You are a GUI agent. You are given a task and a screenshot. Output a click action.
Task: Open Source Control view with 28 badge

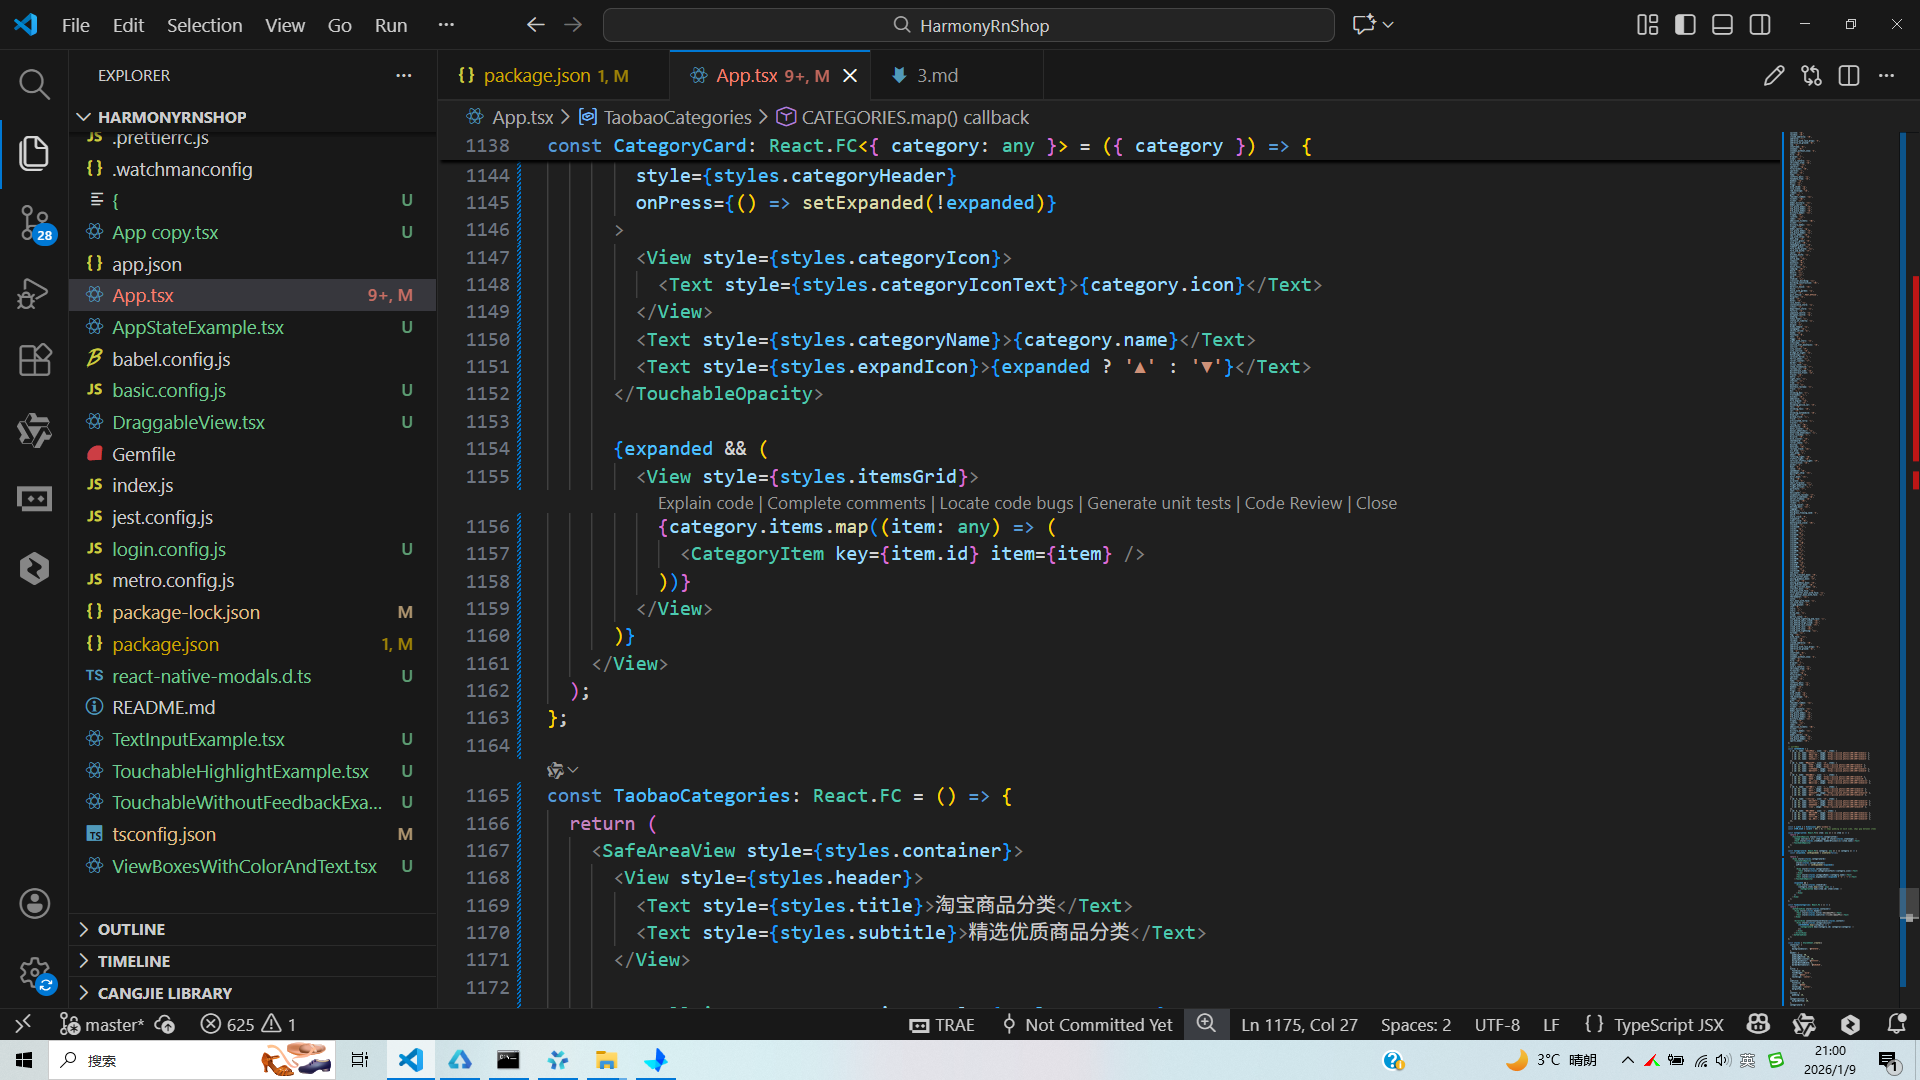click(34, 222)
